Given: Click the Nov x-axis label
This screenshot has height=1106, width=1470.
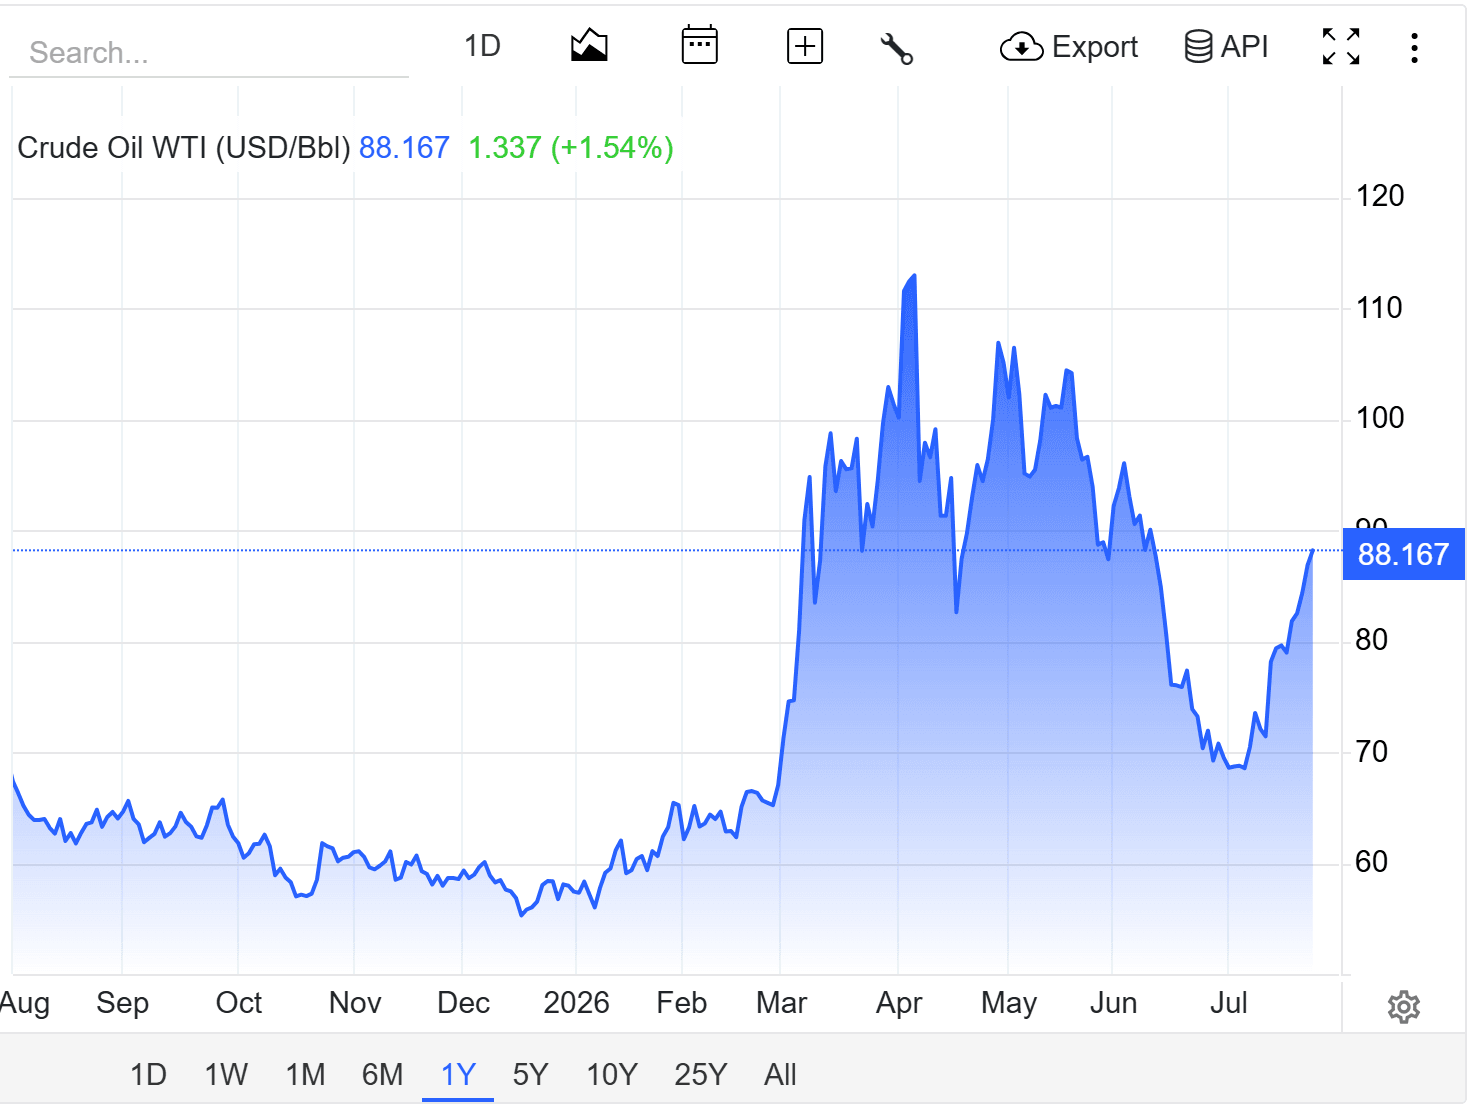Looking at the screenshot, I should [355, 1002].
